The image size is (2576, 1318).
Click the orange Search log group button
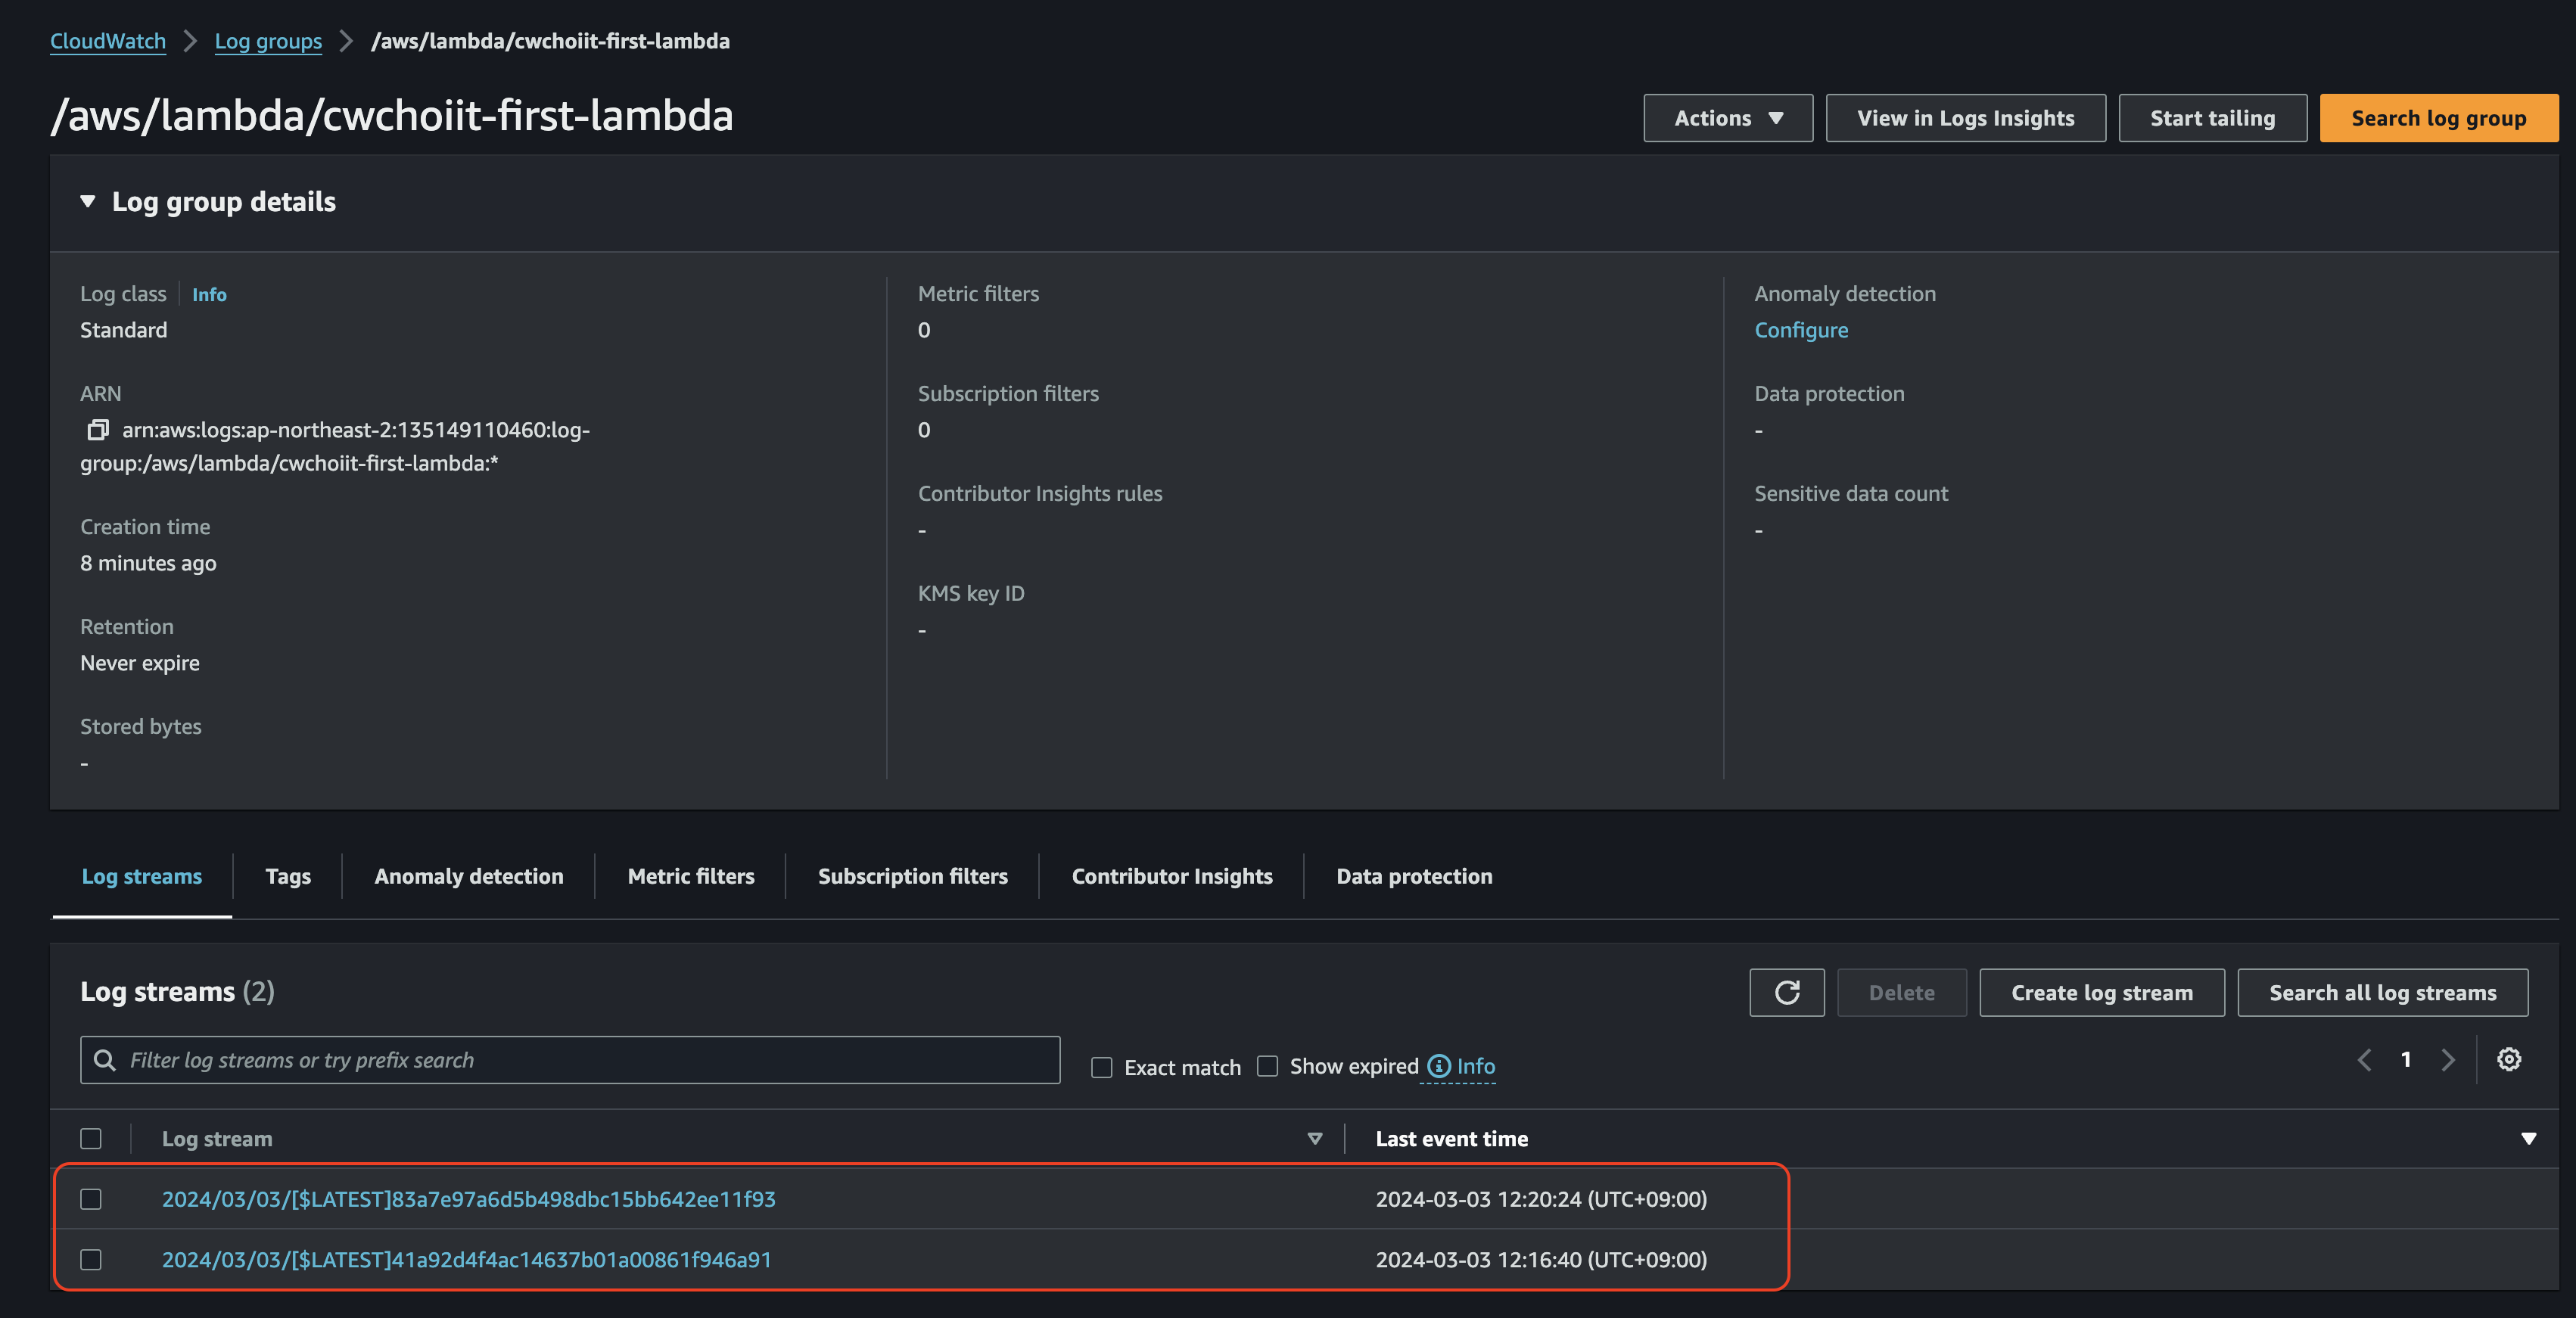(x=2437, y=118)
